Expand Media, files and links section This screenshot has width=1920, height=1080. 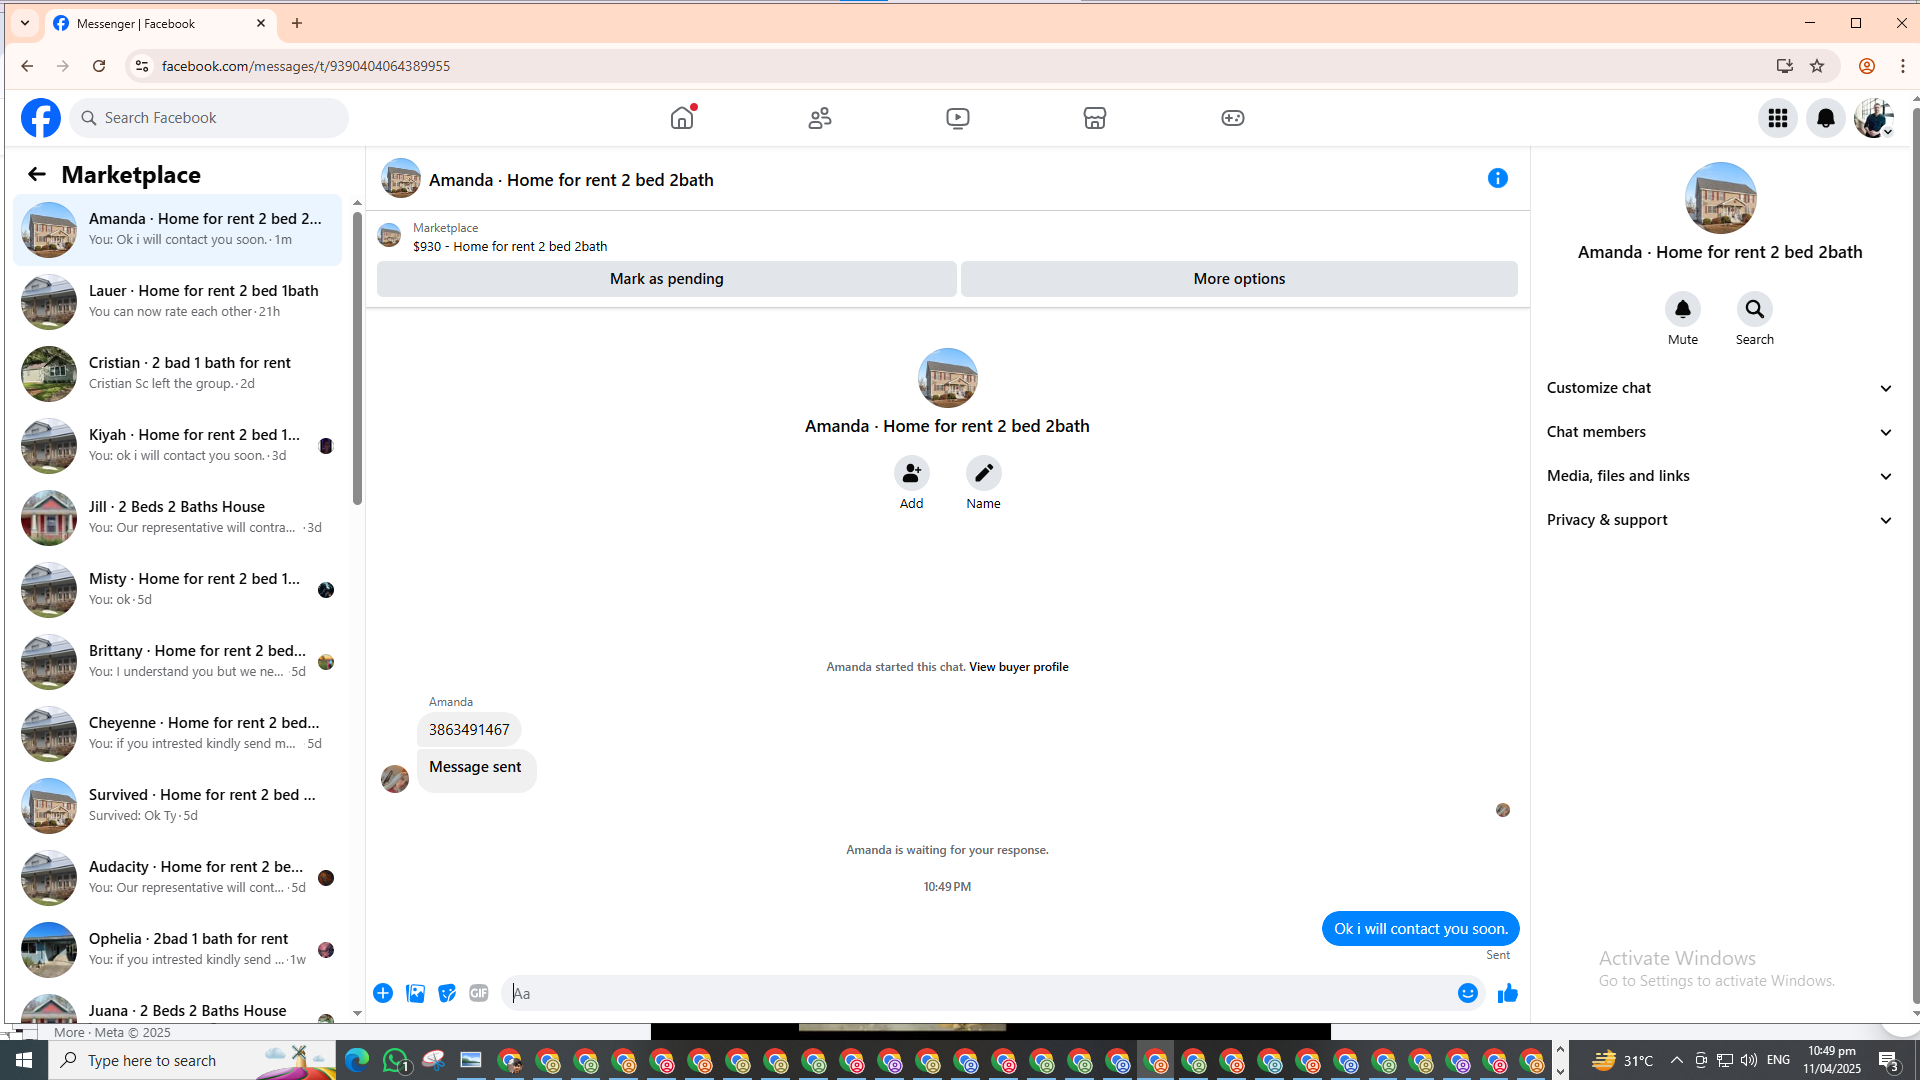[1720, 476]
